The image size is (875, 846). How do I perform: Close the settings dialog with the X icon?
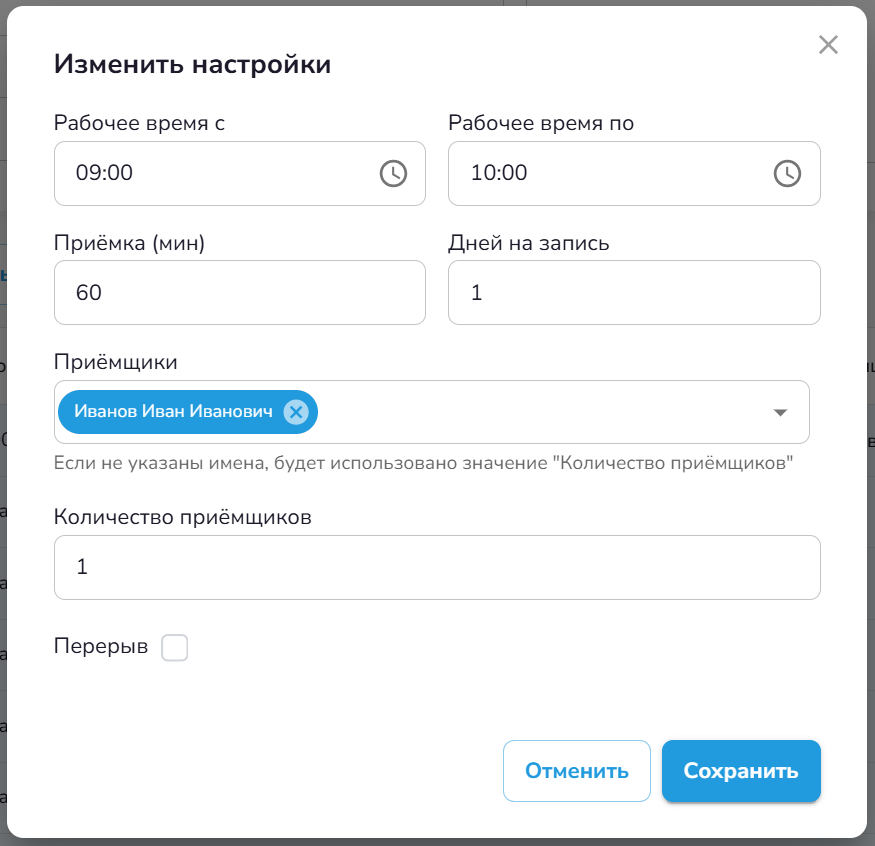coord(828,44)
